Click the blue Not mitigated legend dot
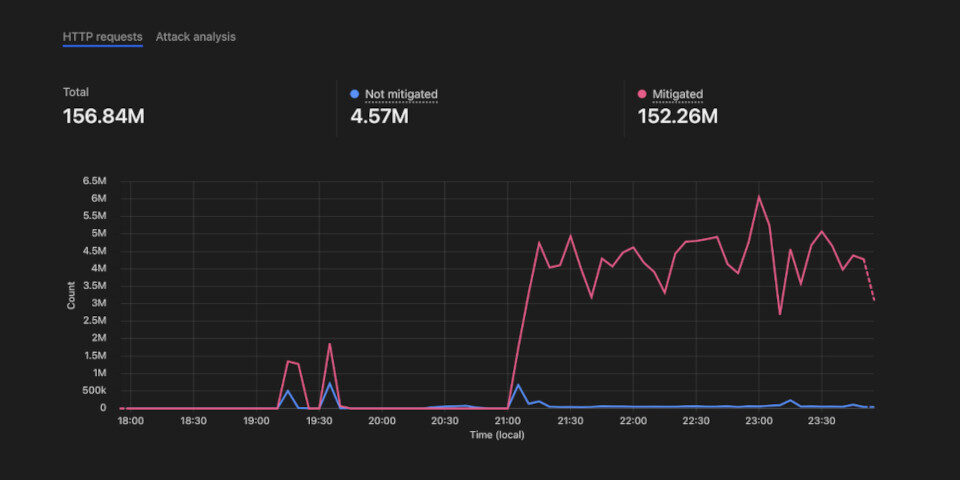 pyautogui.click(x=354, y=94)
